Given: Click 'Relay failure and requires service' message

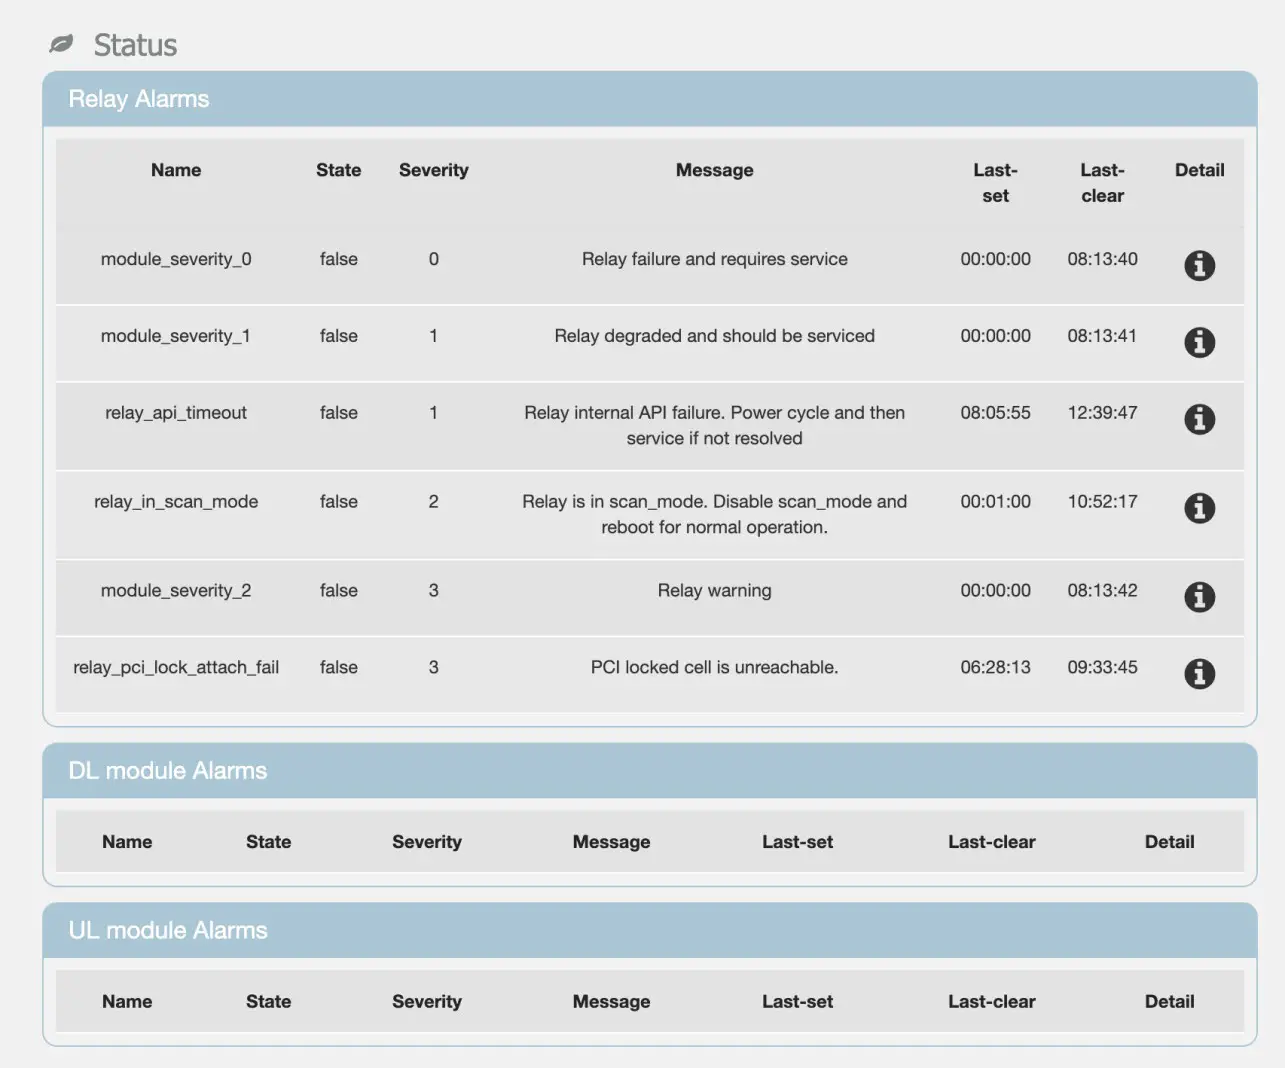Looking at the screenshot, I should (x=715, y=259).
